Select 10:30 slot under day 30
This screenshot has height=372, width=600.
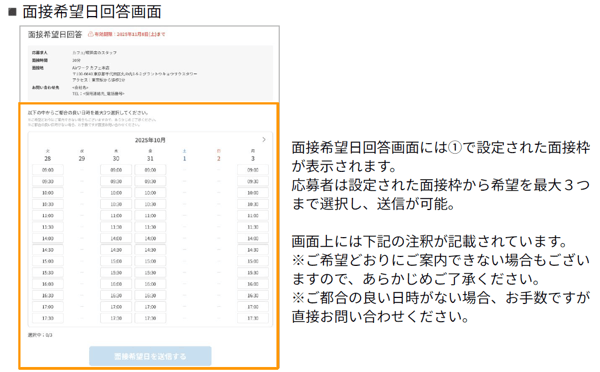click(x=116, y=204)
